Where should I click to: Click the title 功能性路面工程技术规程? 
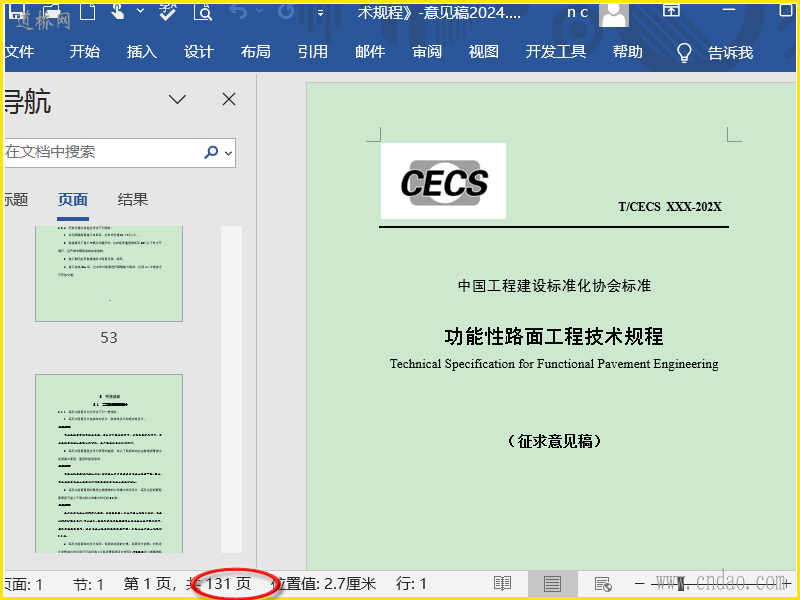(554, 337)
